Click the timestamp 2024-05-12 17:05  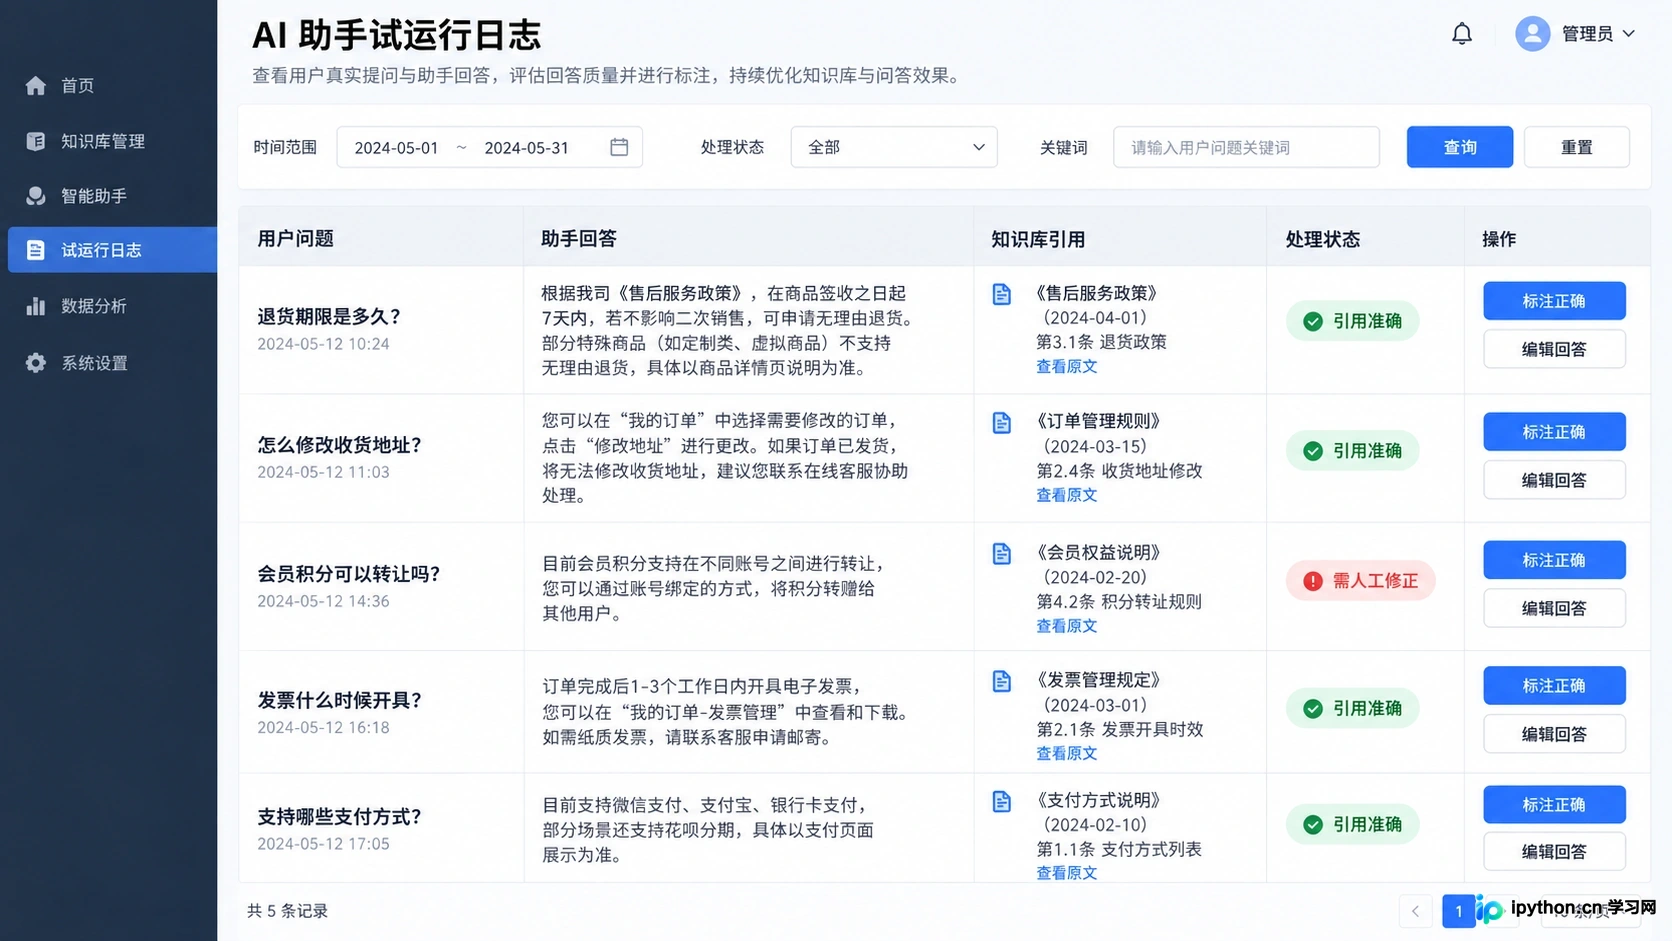pos(323,844)
